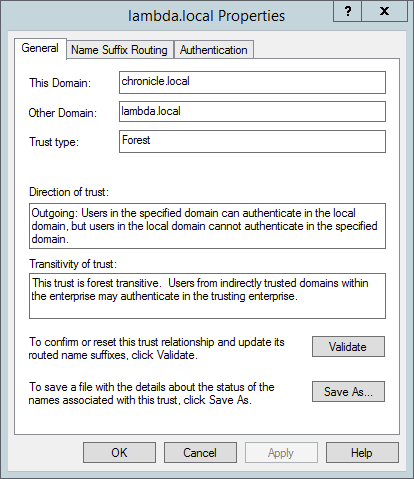
Task: Click the Save As... button
Action: tap(348, 392)
